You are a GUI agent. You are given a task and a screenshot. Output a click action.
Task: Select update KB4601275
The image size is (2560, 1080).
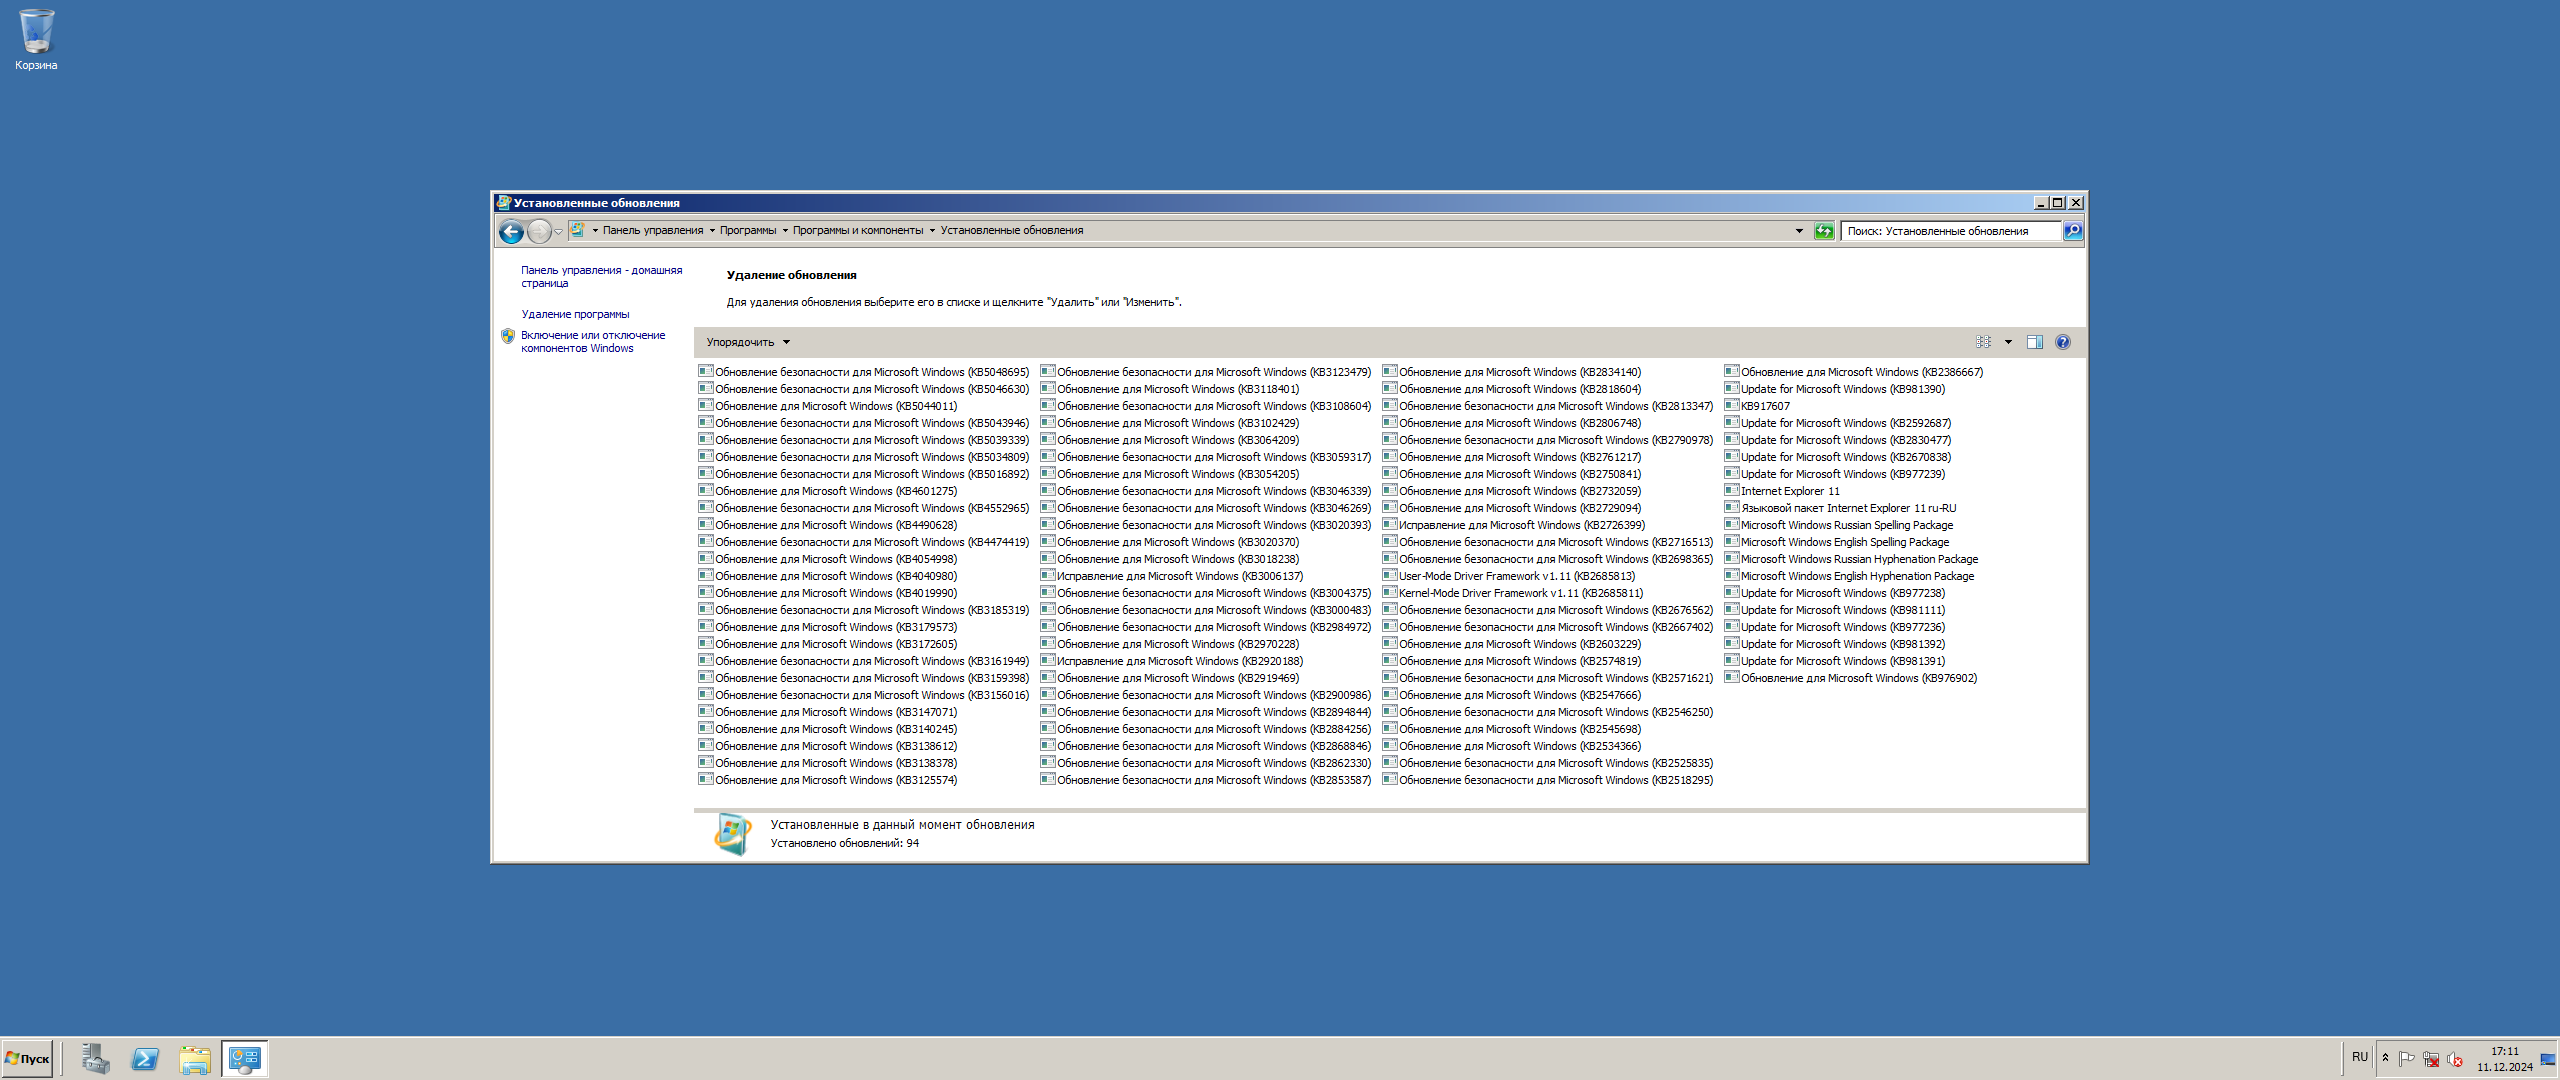[x=827, y=491]
